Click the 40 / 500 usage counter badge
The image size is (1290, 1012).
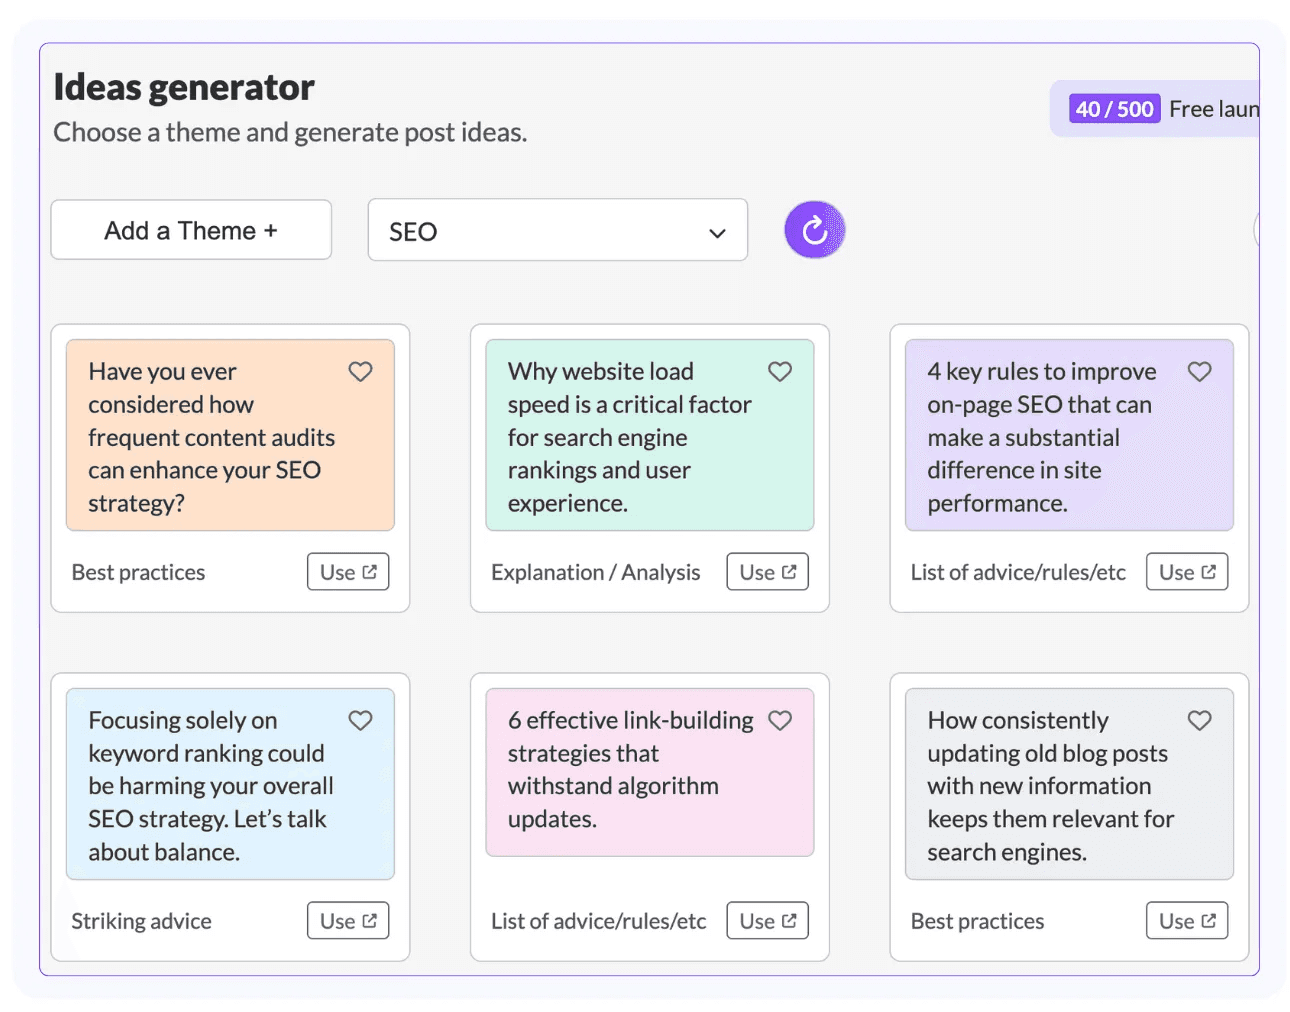pyautogui.click(x=1114, y=109)
